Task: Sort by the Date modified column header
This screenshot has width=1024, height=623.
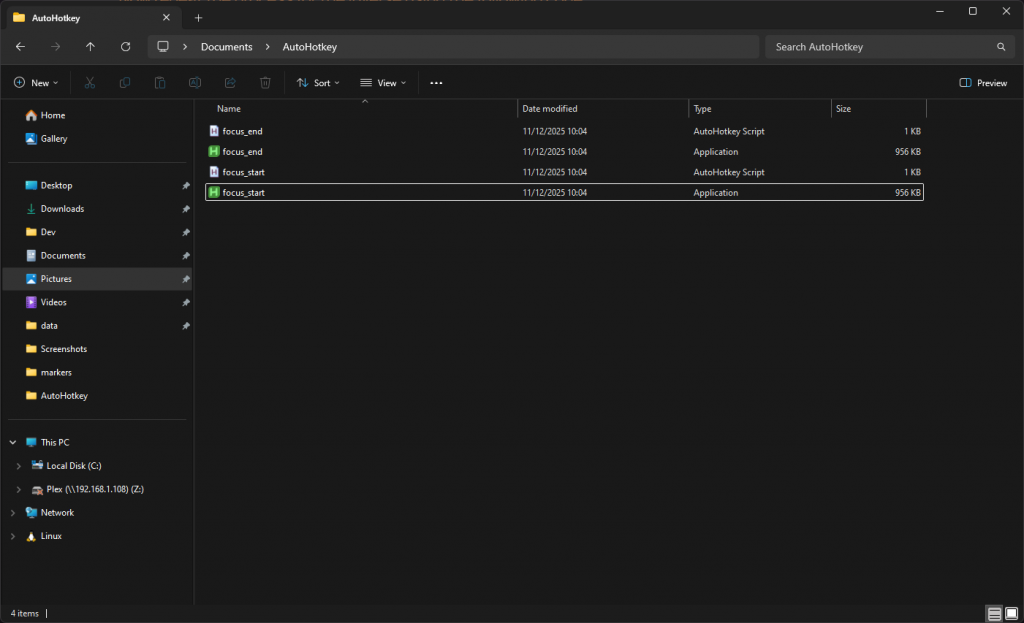Action: pyautogui.click(x=550, y=108)
